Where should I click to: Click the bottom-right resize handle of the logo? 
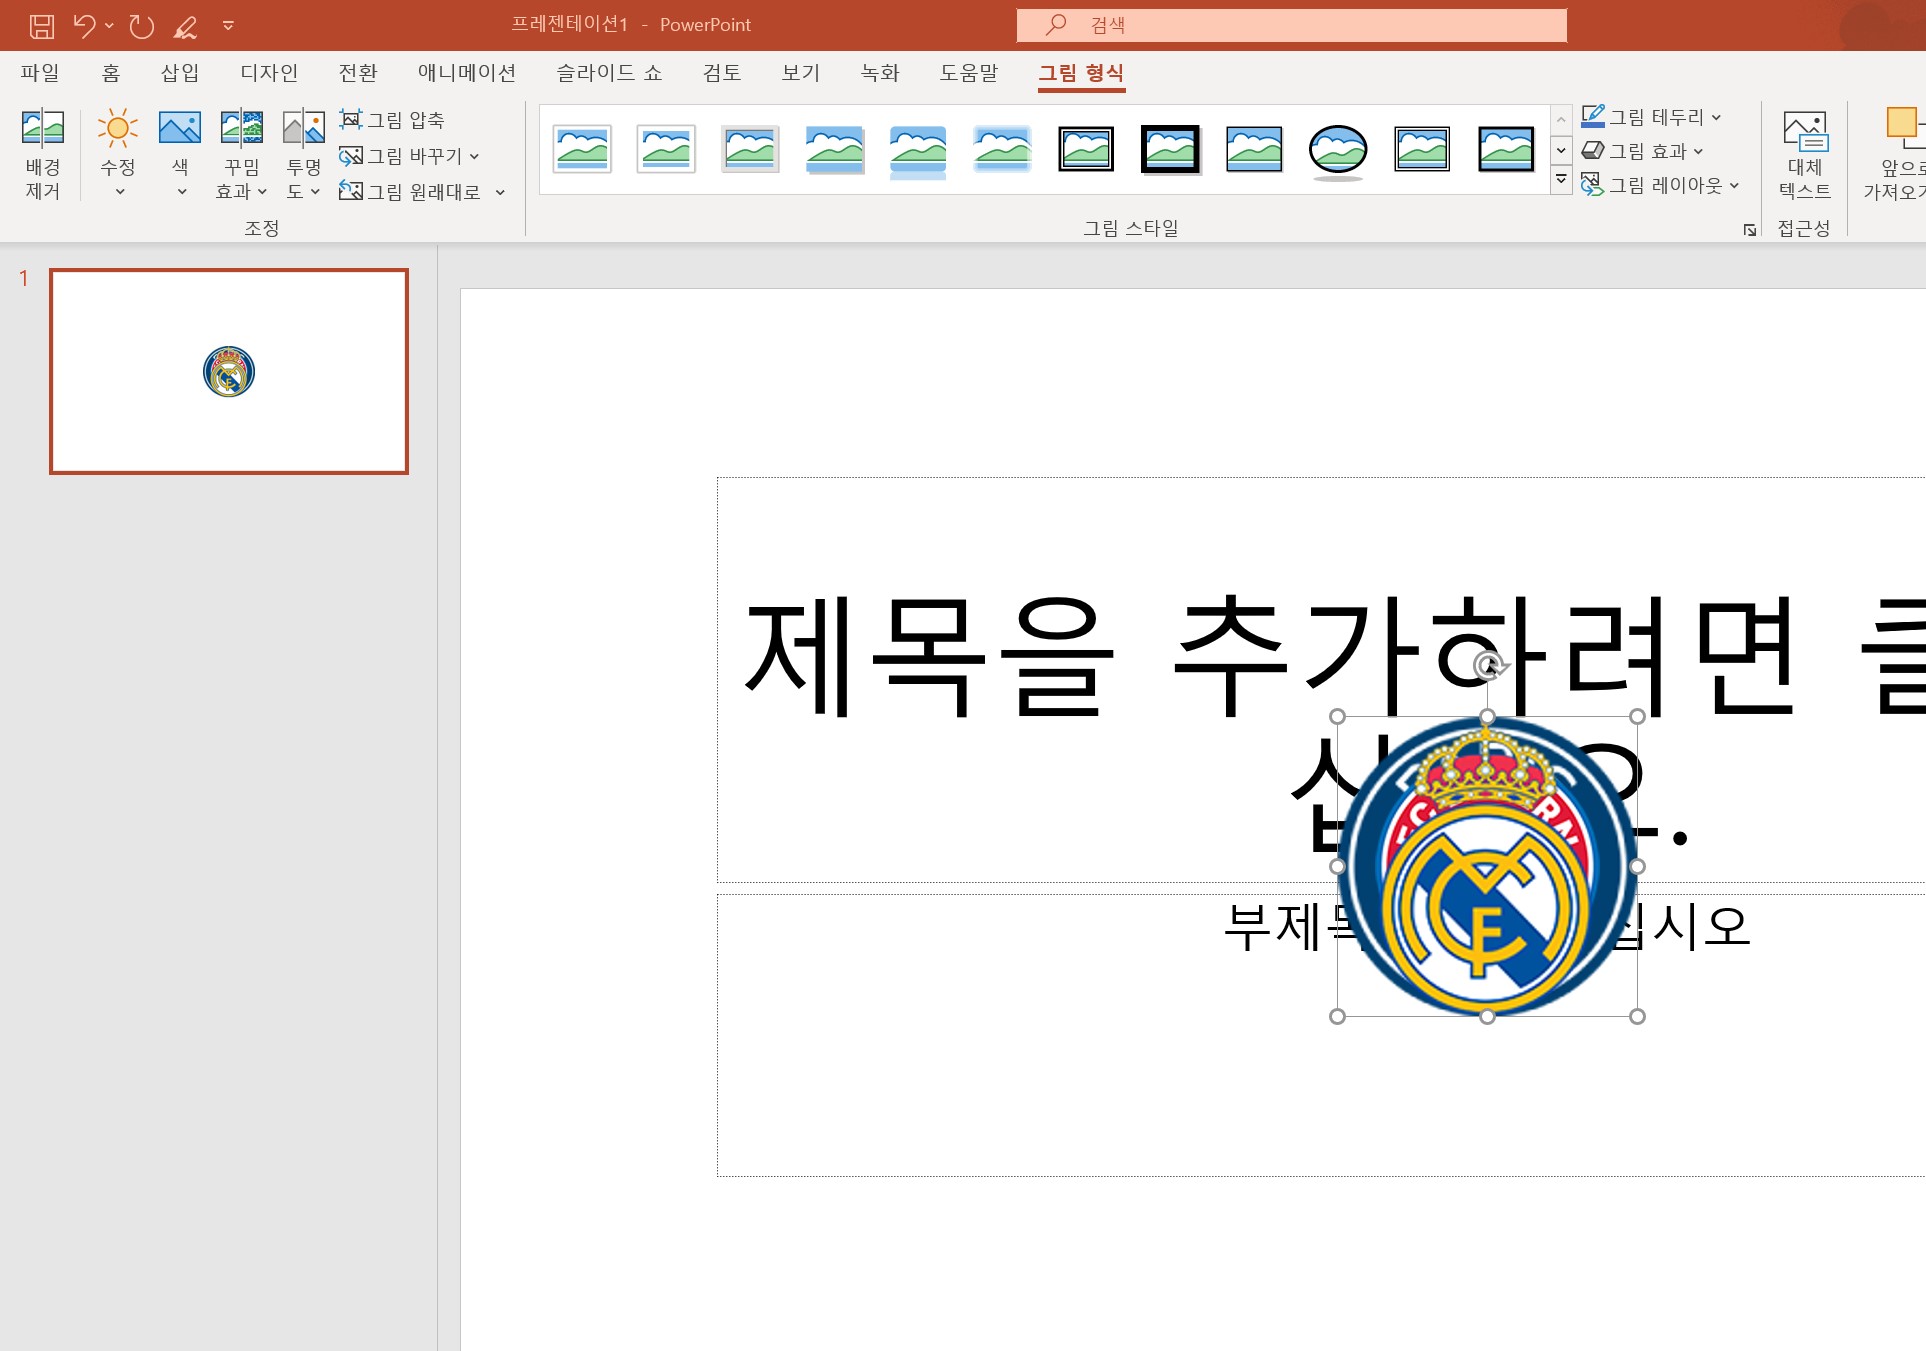coord(1637,1016)
